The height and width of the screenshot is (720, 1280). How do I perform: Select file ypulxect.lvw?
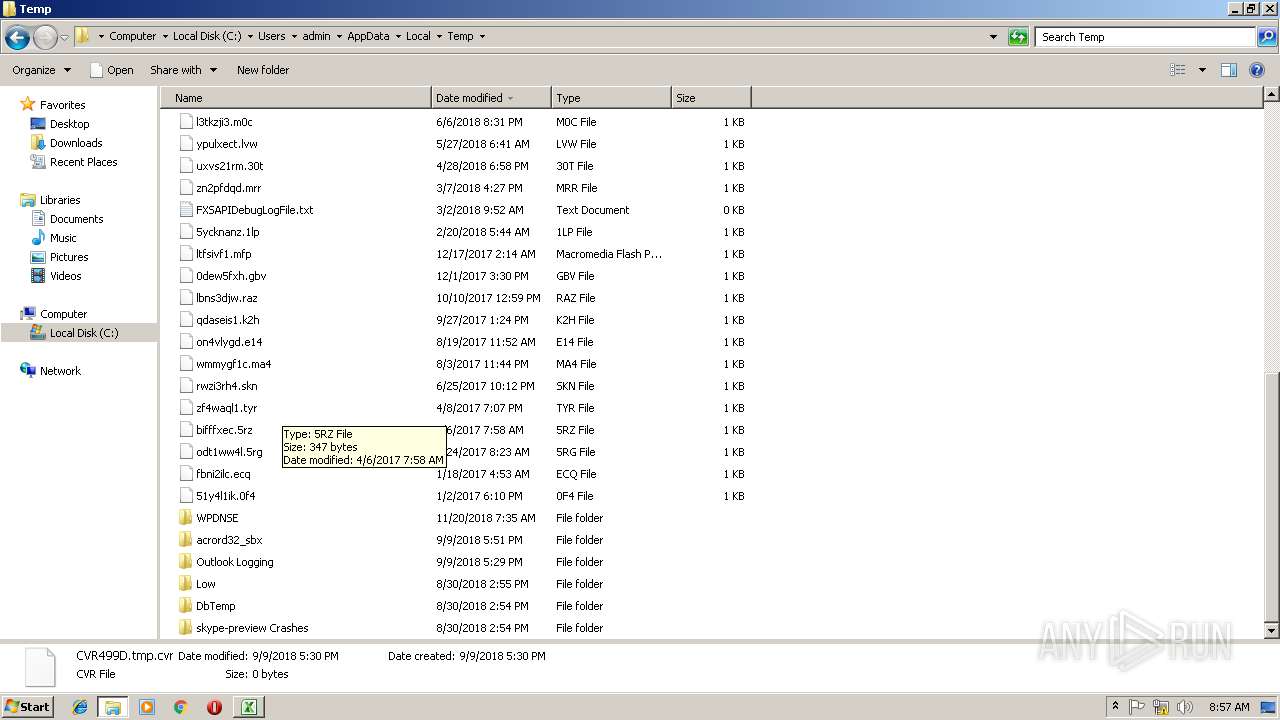(227, 144)
